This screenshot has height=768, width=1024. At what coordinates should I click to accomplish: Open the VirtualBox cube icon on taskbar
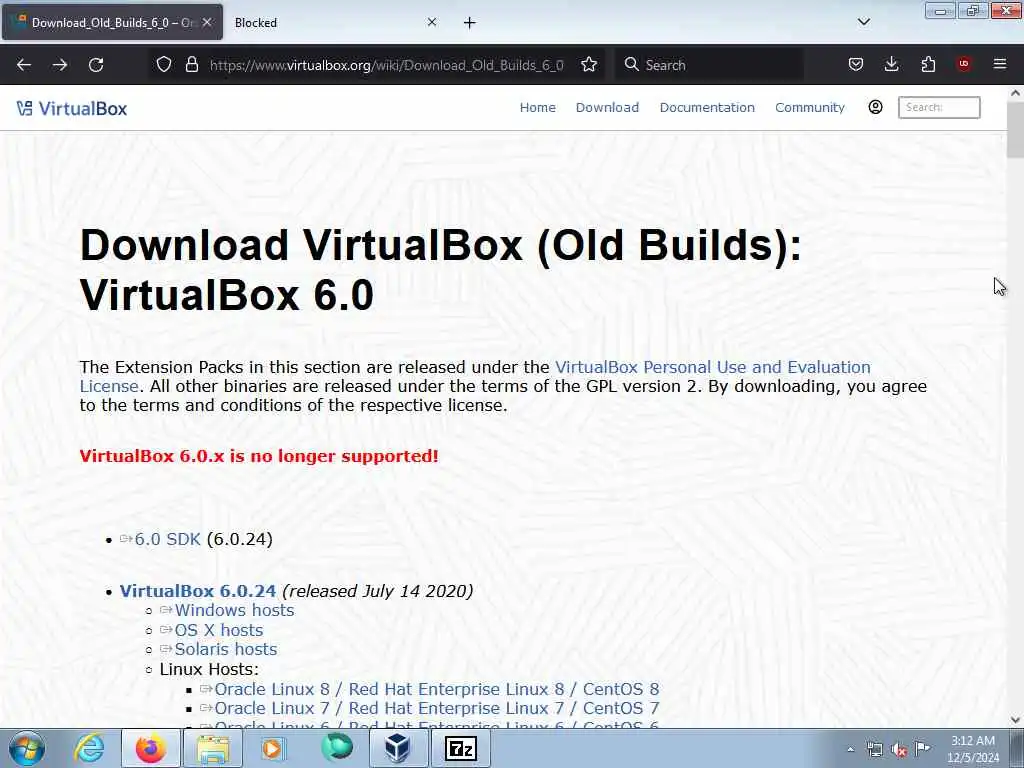point(398,748)
